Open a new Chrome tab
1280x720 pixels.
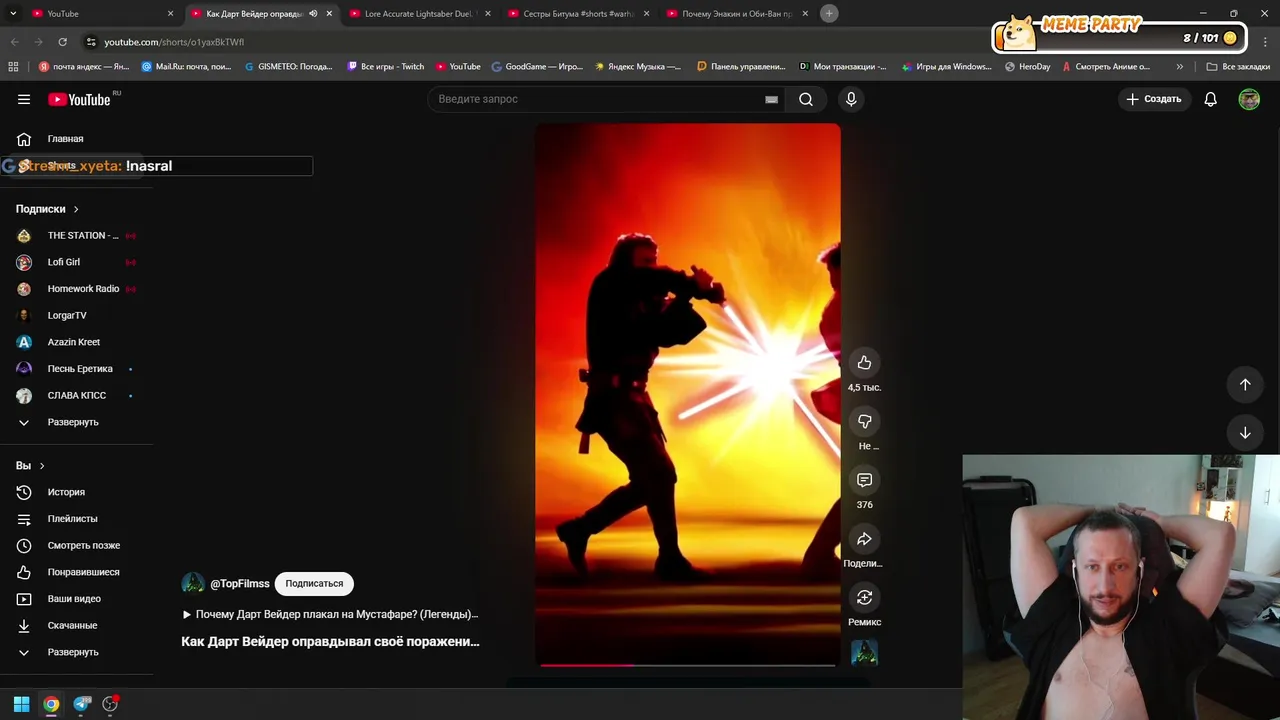(x=829, y=13)
